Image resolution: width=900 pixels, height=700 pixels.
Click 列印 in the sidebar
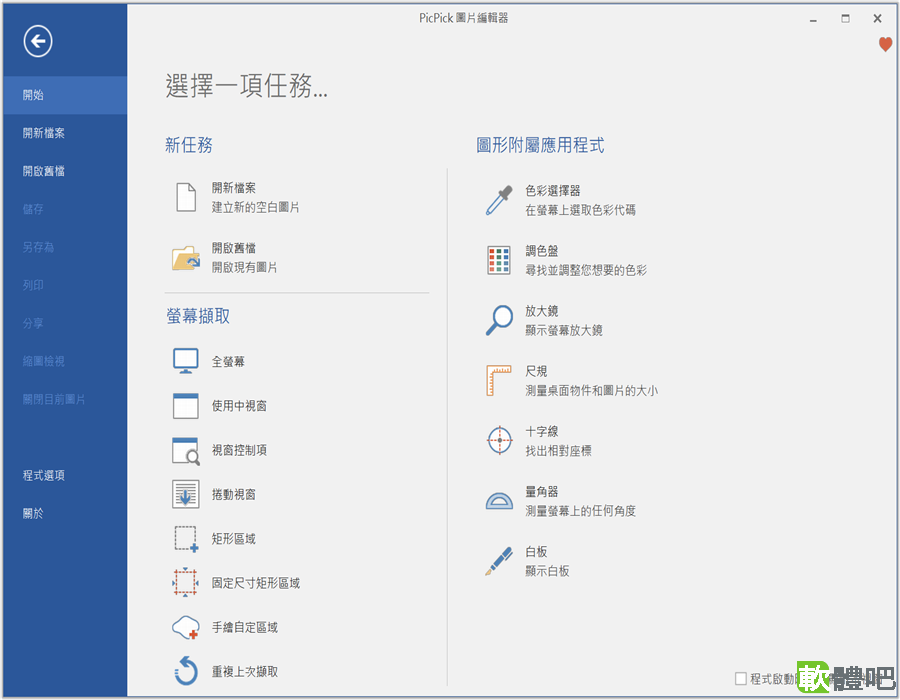pos(65,285)
